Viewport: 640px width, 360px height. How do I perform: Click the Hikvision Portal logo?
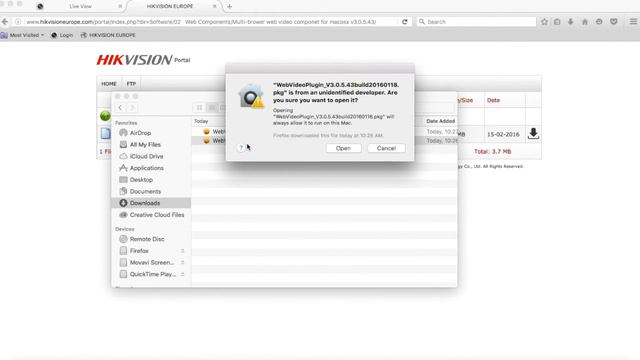pyautogui.click(x=143, y=60)
